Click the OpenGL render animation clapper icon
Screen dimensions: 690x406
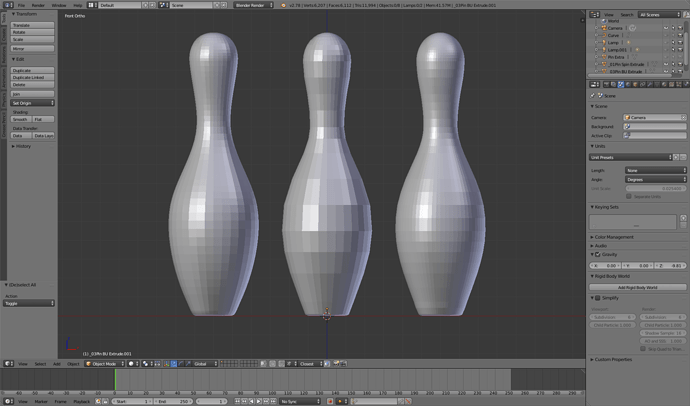344,364
